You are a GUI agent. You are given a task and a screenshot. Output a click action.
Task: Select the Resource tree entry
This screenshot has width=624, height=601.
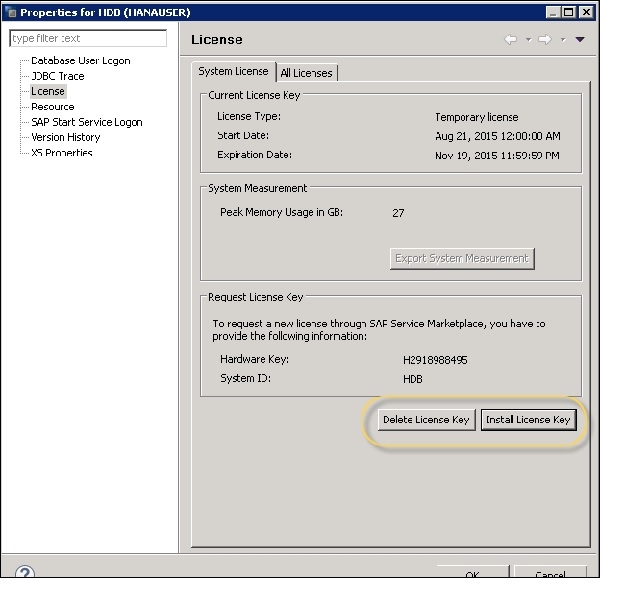[x=52, y=107]
